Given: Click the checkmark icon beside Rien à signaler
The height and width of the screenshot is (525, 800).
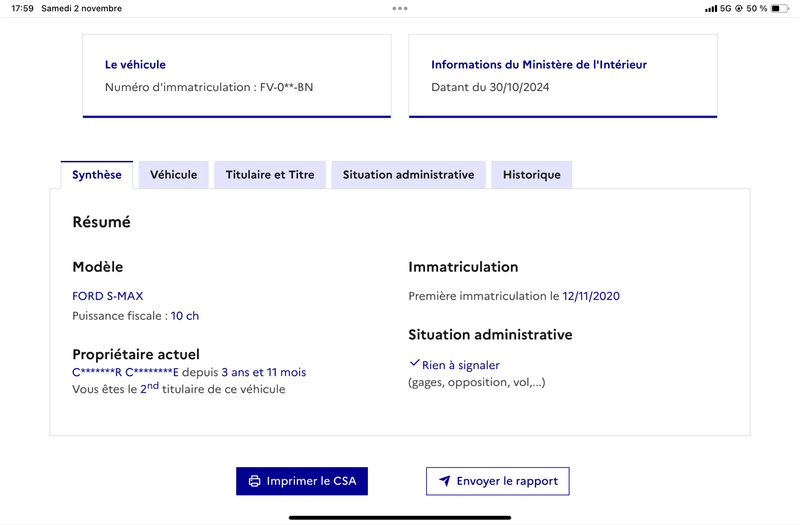Looking at the screenshot, I should [414, 363].
